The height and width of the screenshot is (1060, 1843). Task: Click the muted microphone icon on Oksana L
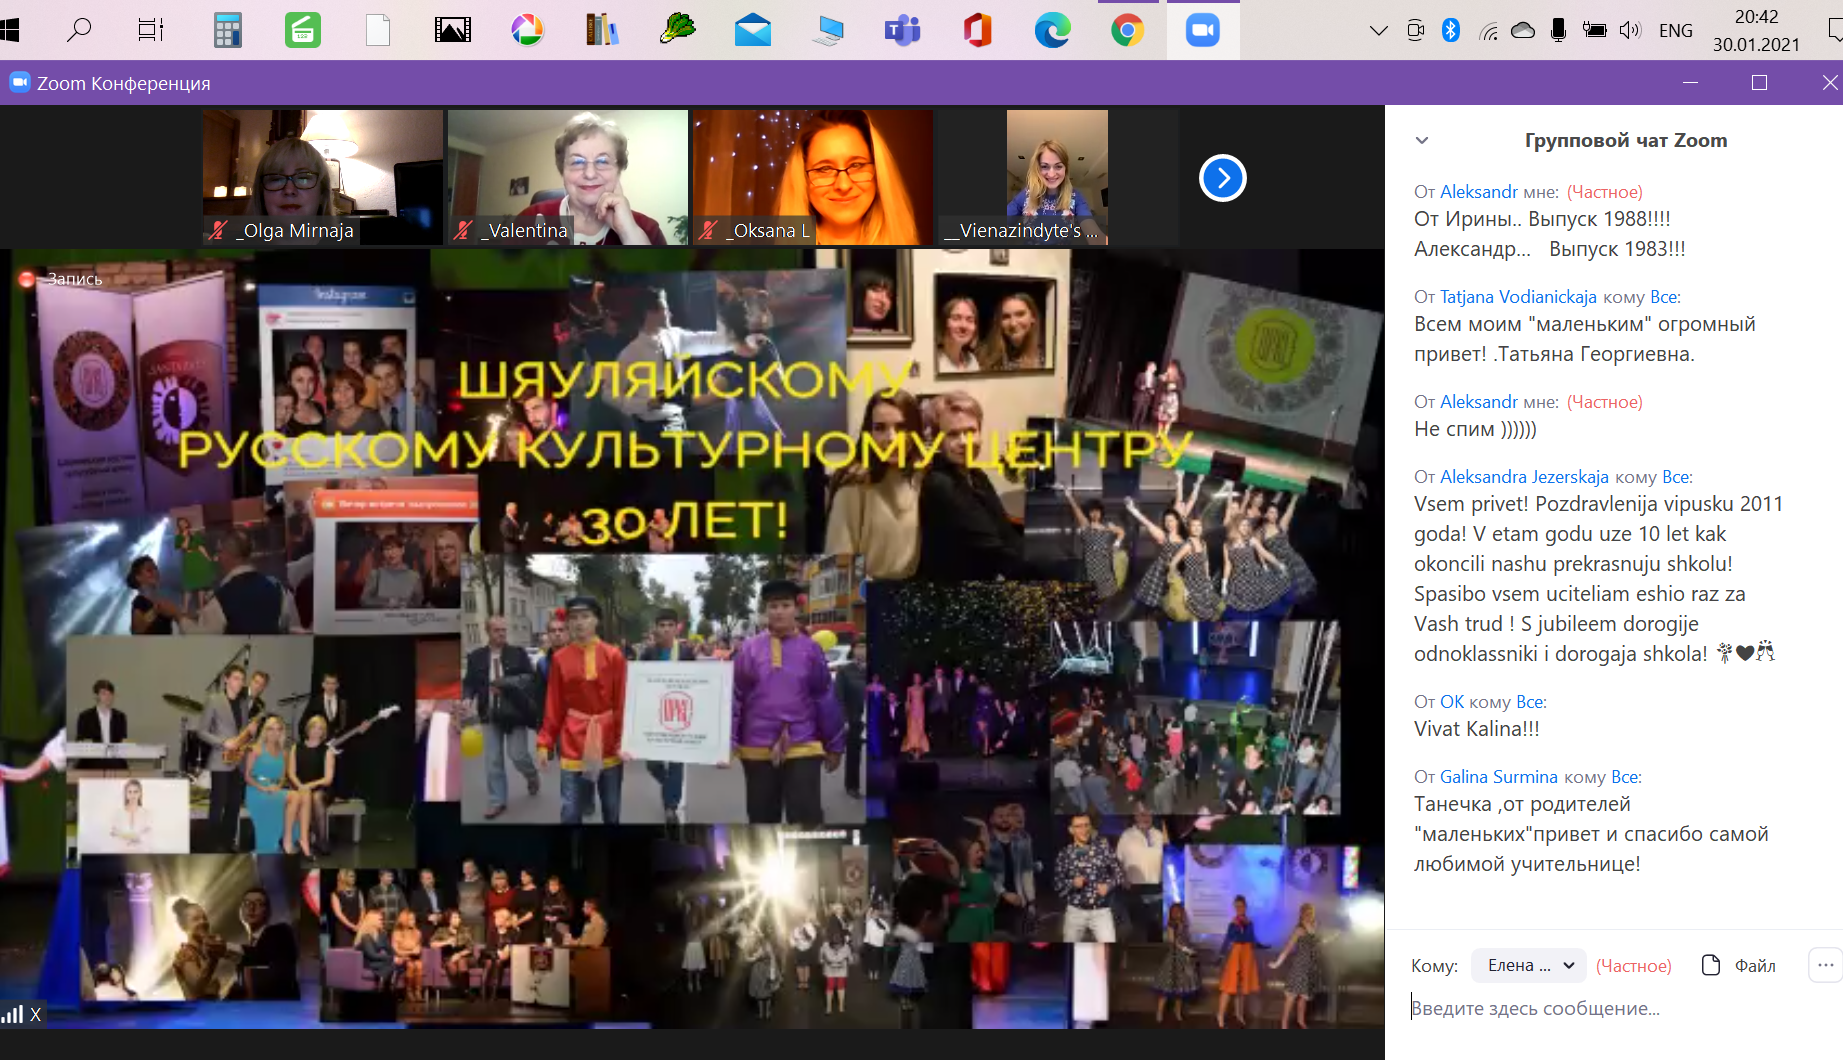point(708,231)
